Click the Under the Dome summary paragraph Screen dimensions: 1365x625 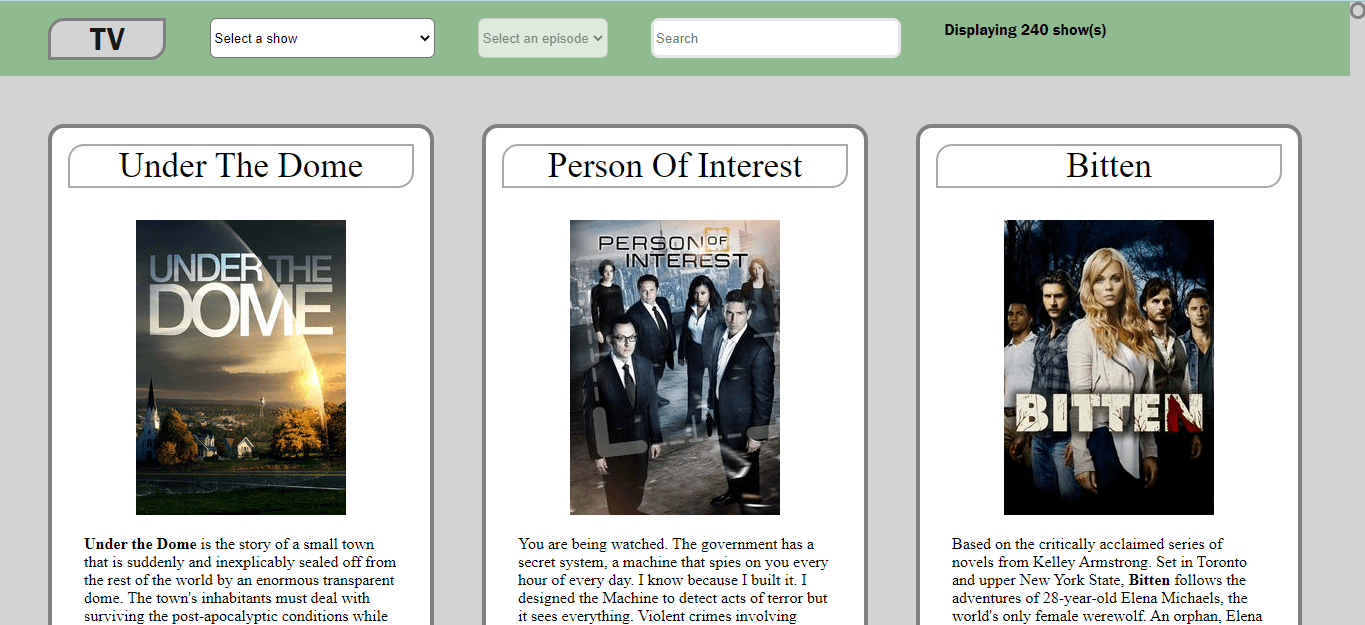pyautogui.click(x=241, y=580)
